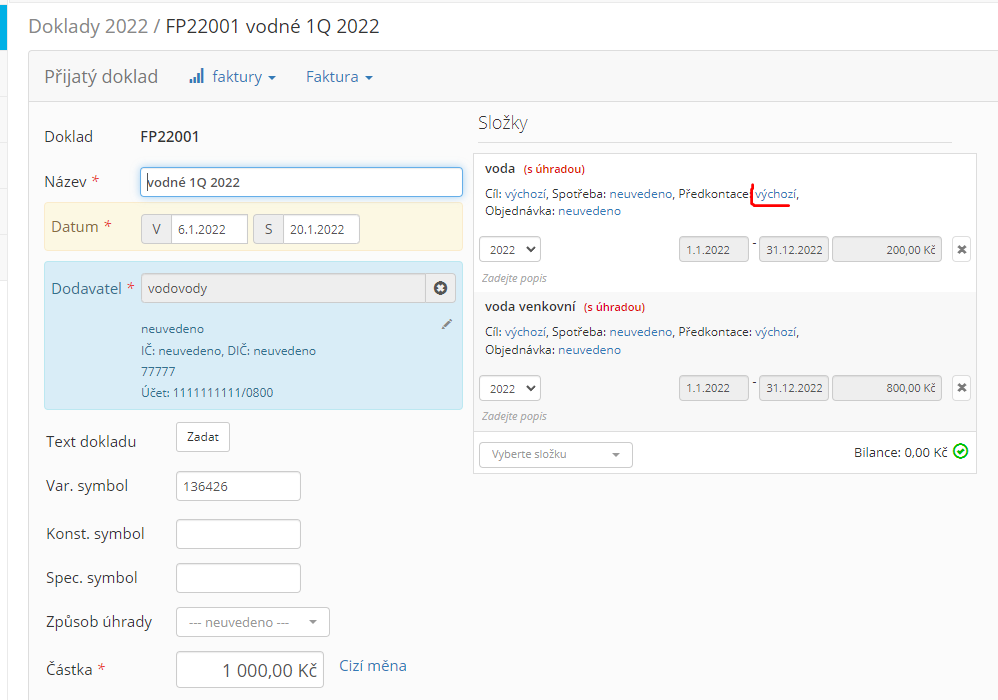The height and width of the screenshot is (700, 998).
Task: Click Předkontace výchozí link in voda venkovní
Action: coord(775,332)
